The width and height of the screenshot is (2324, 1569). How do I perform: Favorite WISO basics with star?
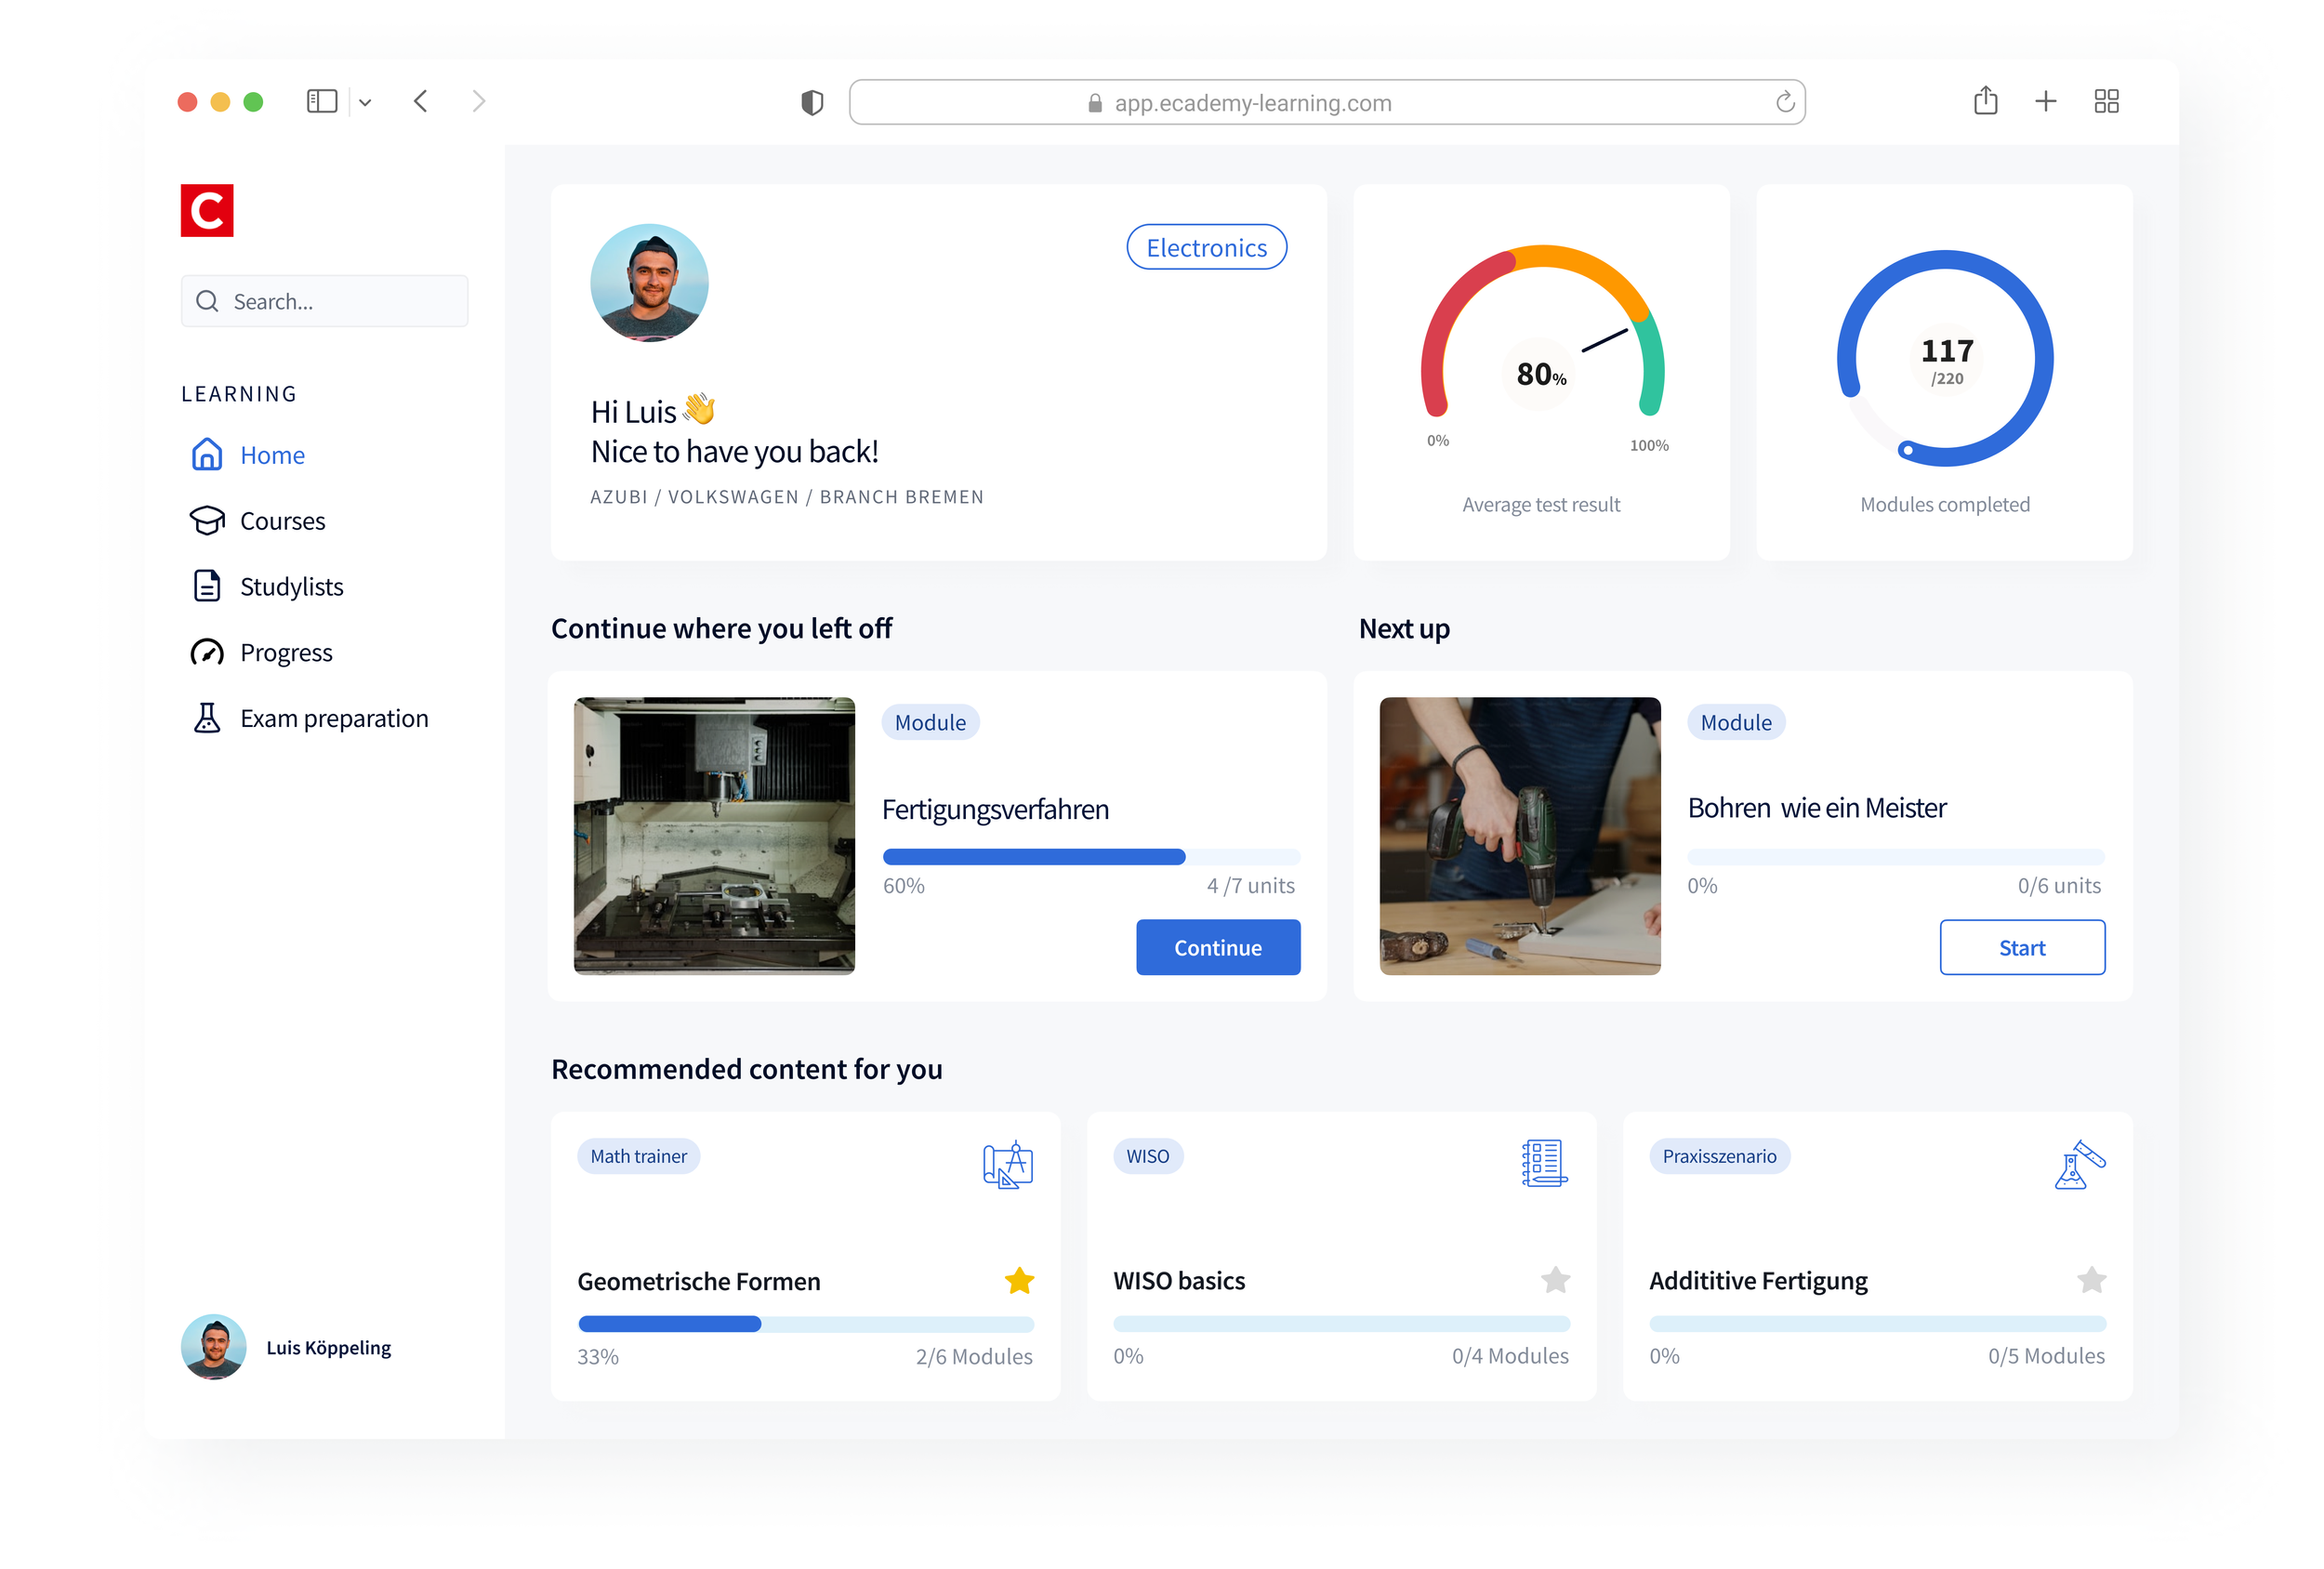coord(1555,1280)
